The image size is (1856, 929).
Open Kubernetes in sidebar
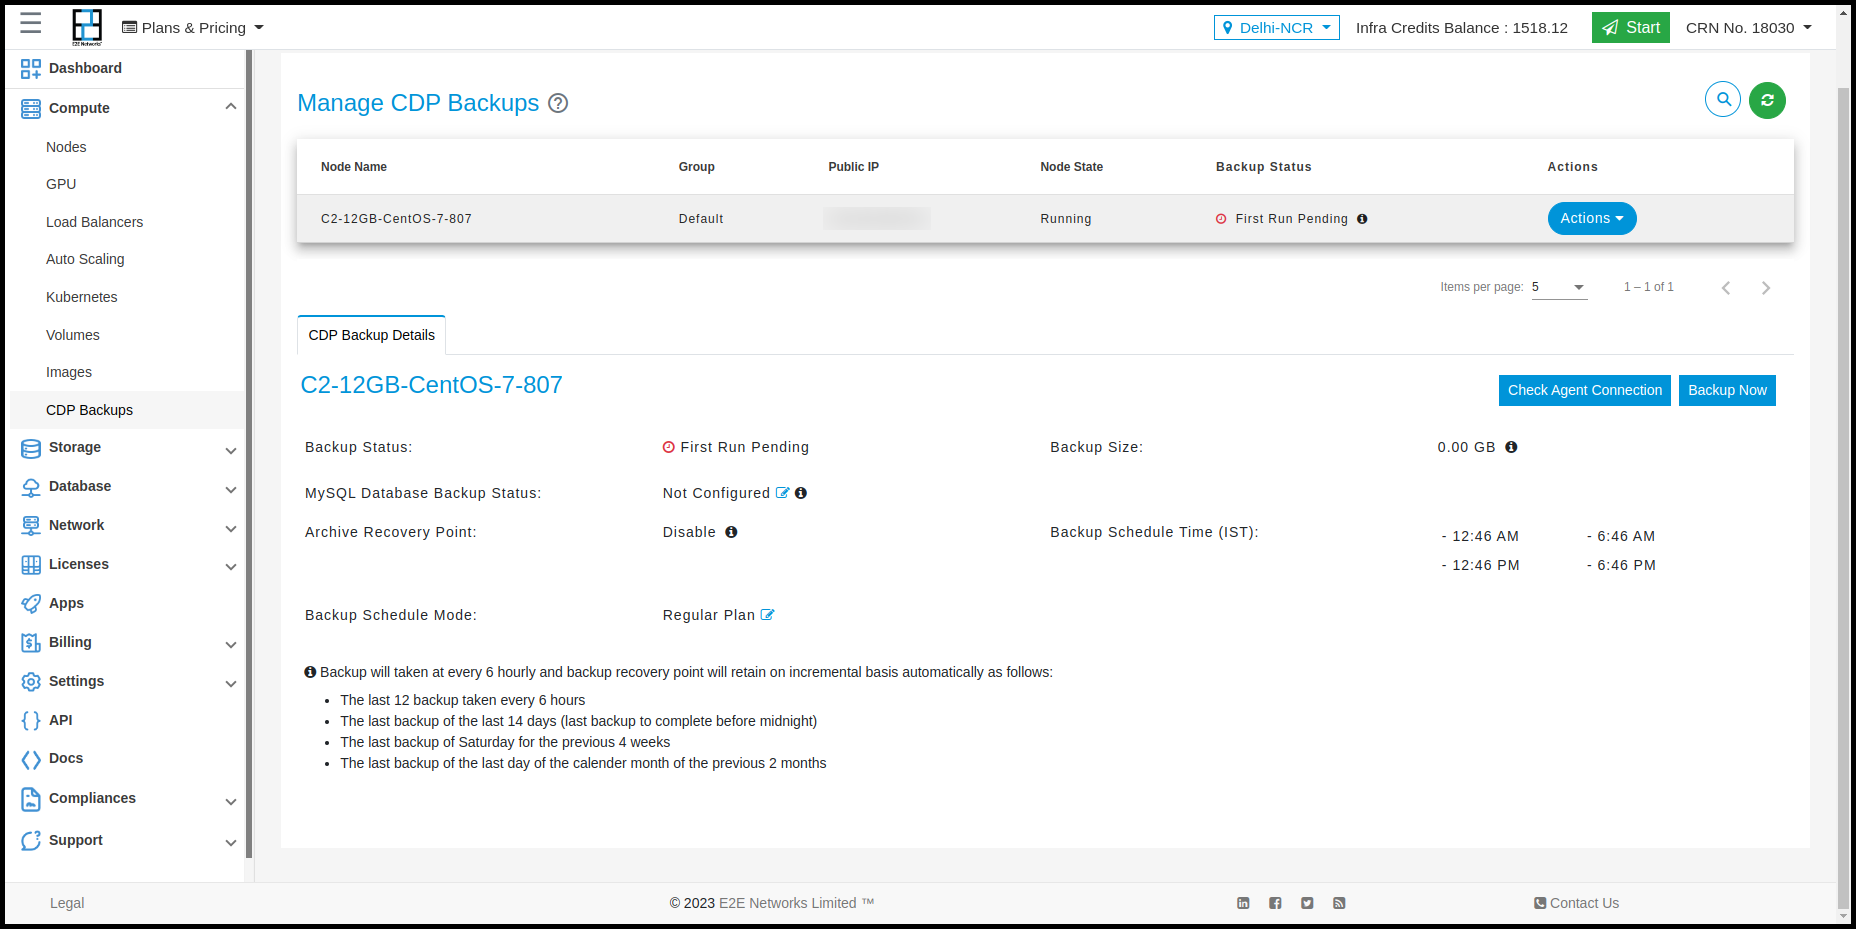click(x=81, y=297)
